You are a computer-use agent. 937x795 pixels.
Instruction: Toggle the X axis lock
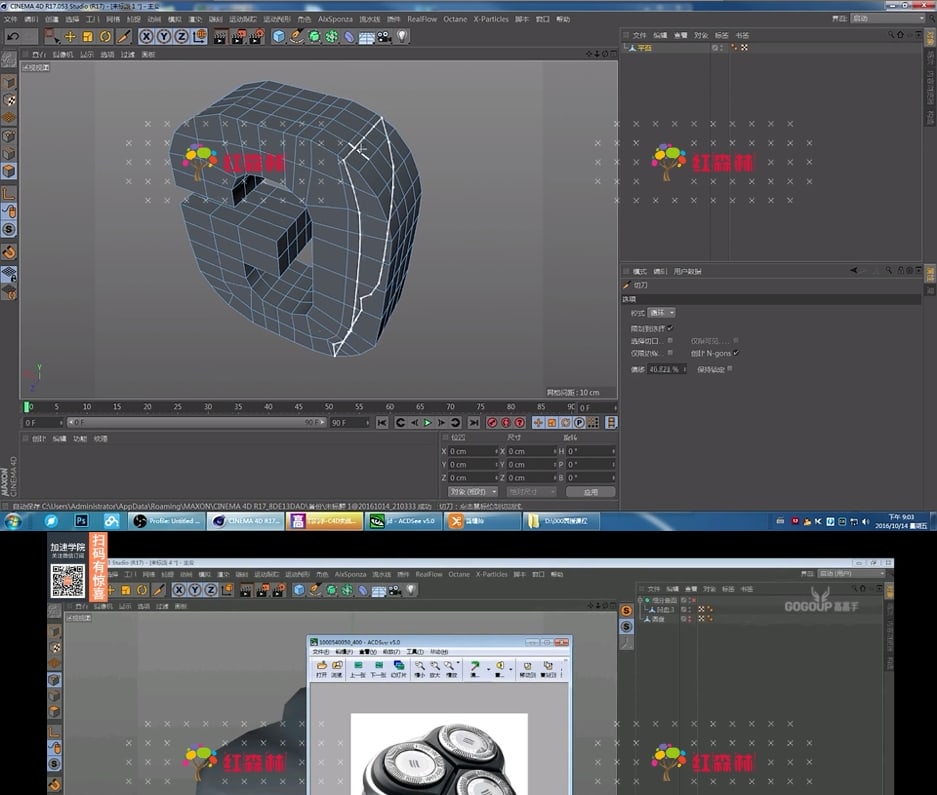coord(146,37)
